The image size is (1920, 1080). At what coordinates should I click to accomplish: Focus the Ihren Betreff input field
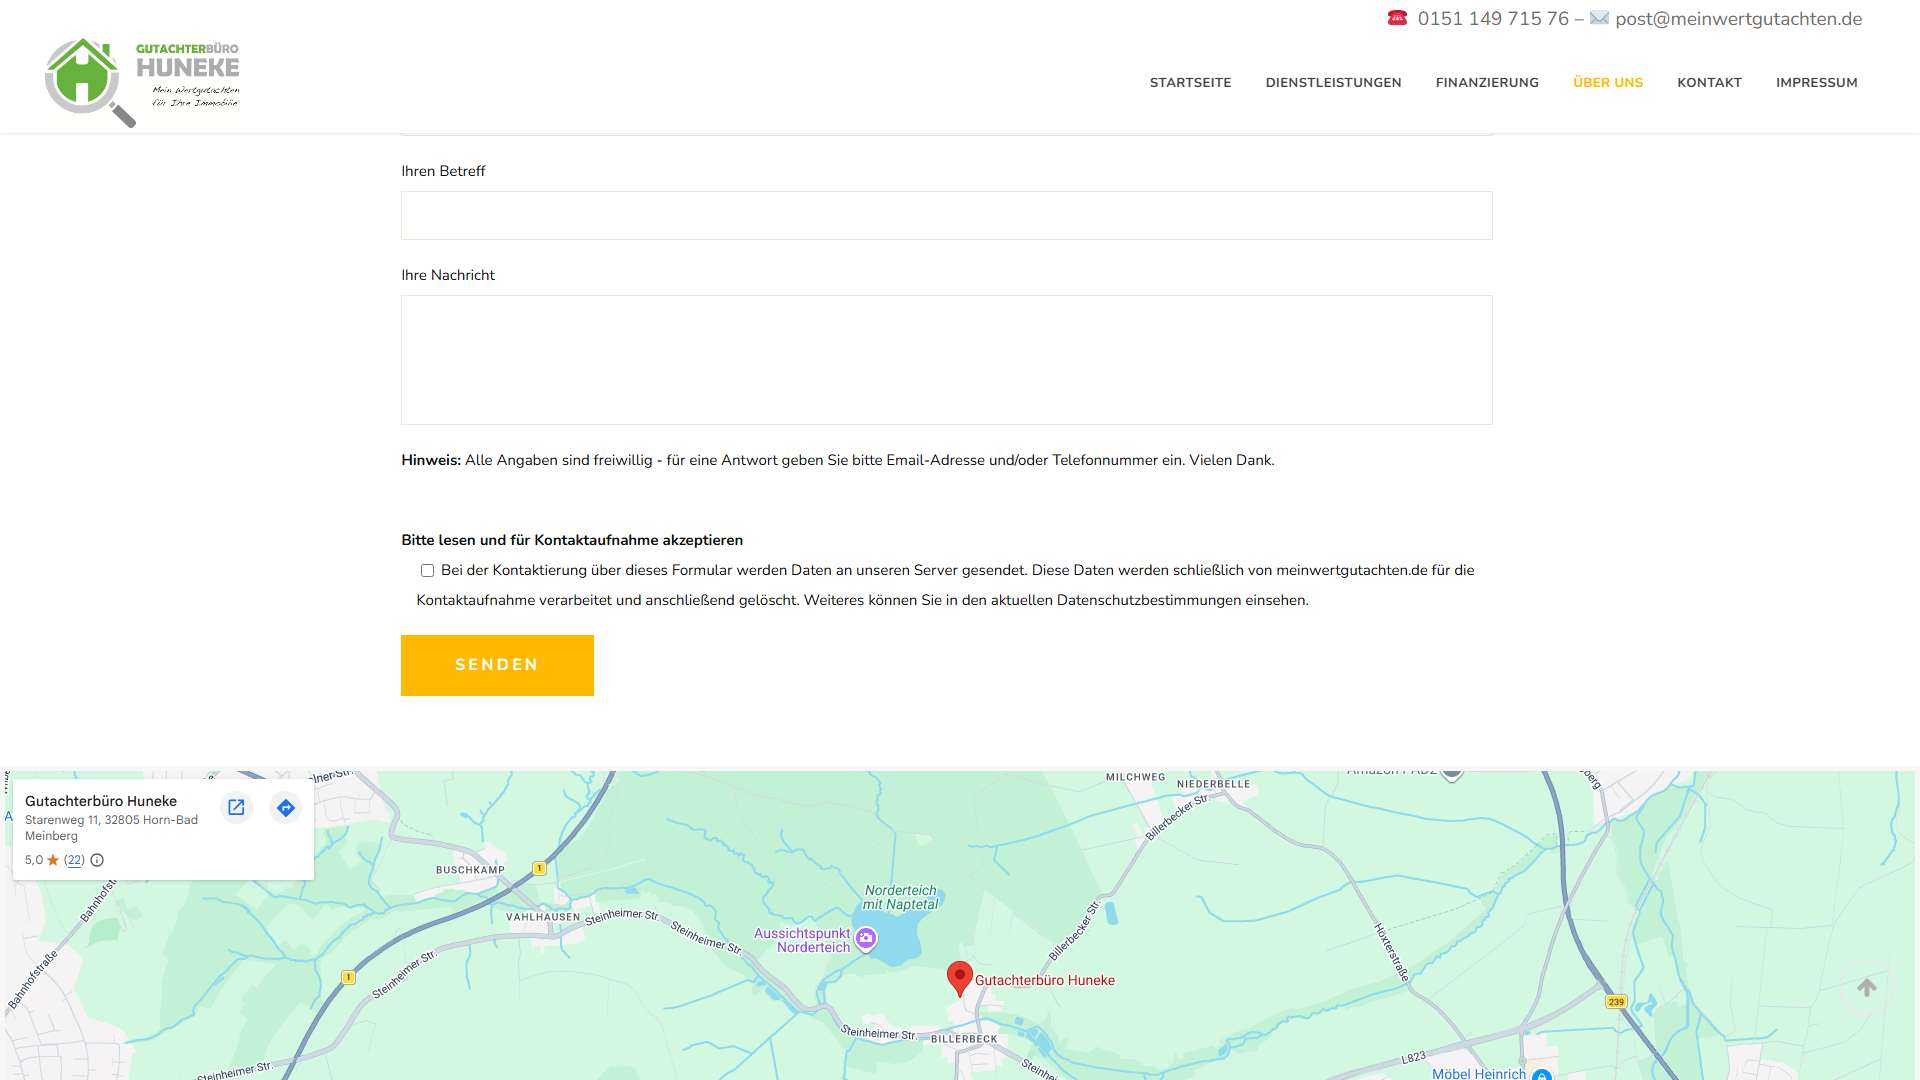[x=946, y=215]
